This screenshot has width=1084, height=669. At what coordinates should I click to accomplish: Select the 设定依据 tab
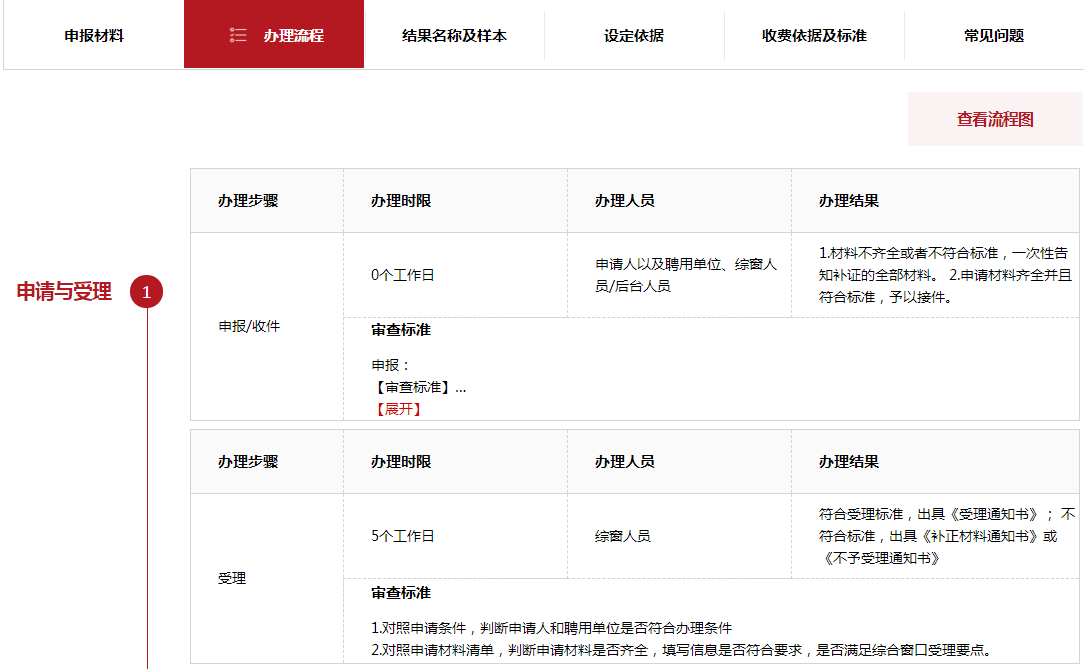pyautogui.click(x=634, y=35)
